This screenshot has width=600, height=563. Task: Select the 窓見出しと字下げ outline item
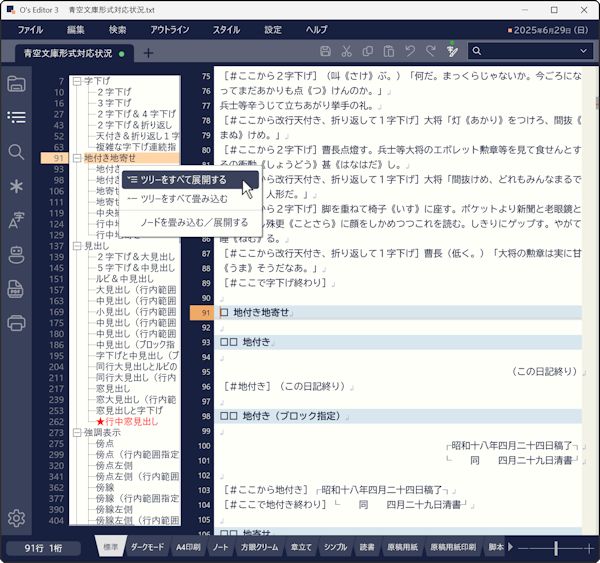pos(129,411)
